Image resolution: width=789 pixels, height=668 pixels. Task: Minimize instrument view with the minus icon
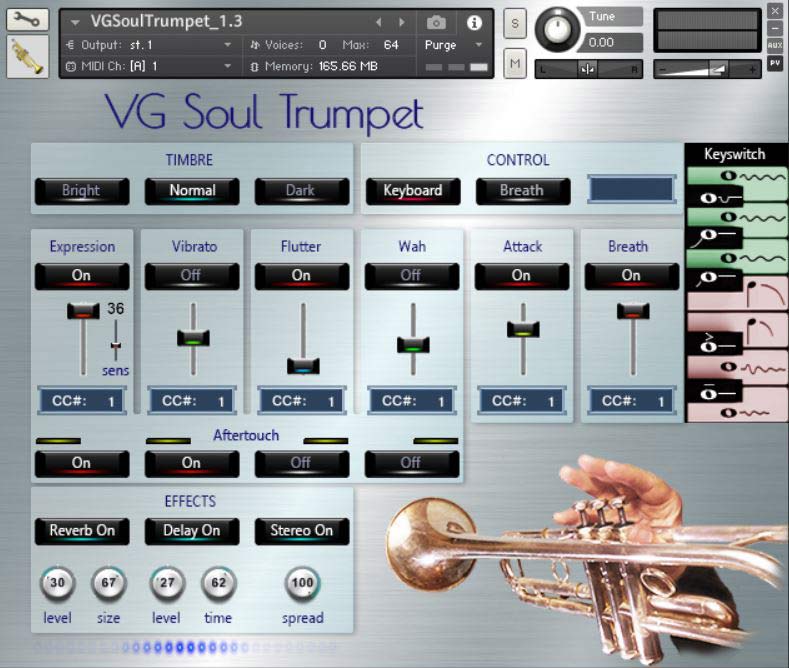pyautogui.click(x=775, y=29)
